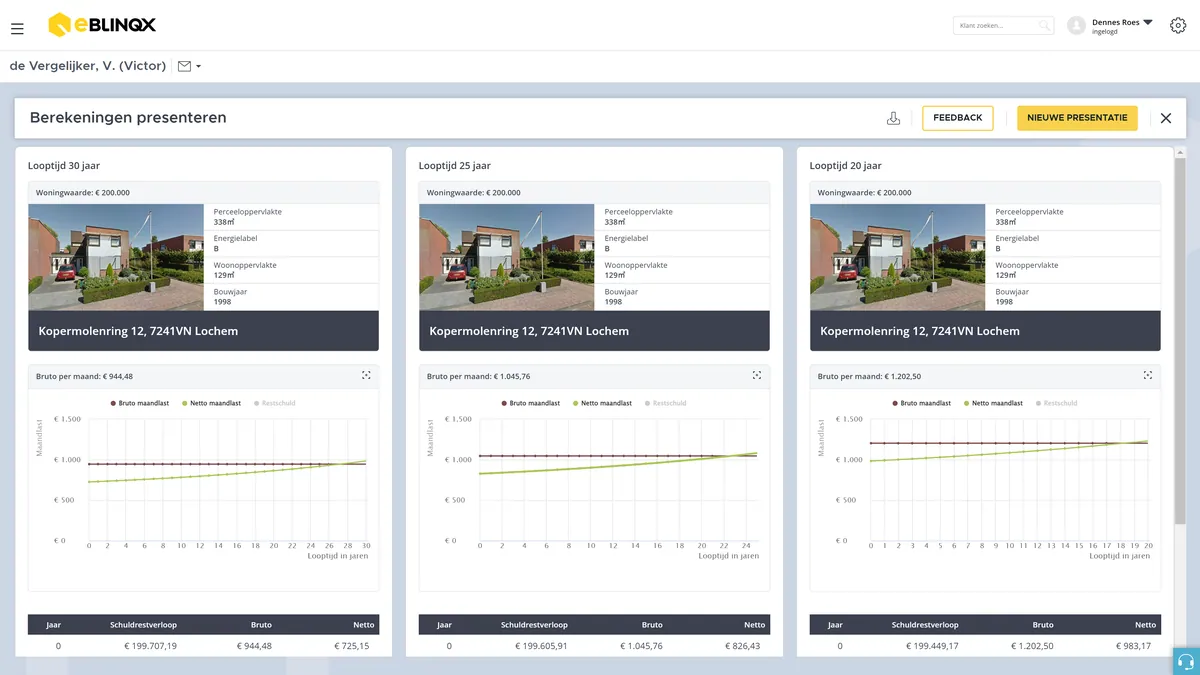The height and width of the screenshot is (675, 1200).
Task: Toggle Netto maandlast series in 30 jaar chart
Action: point(211,403)
